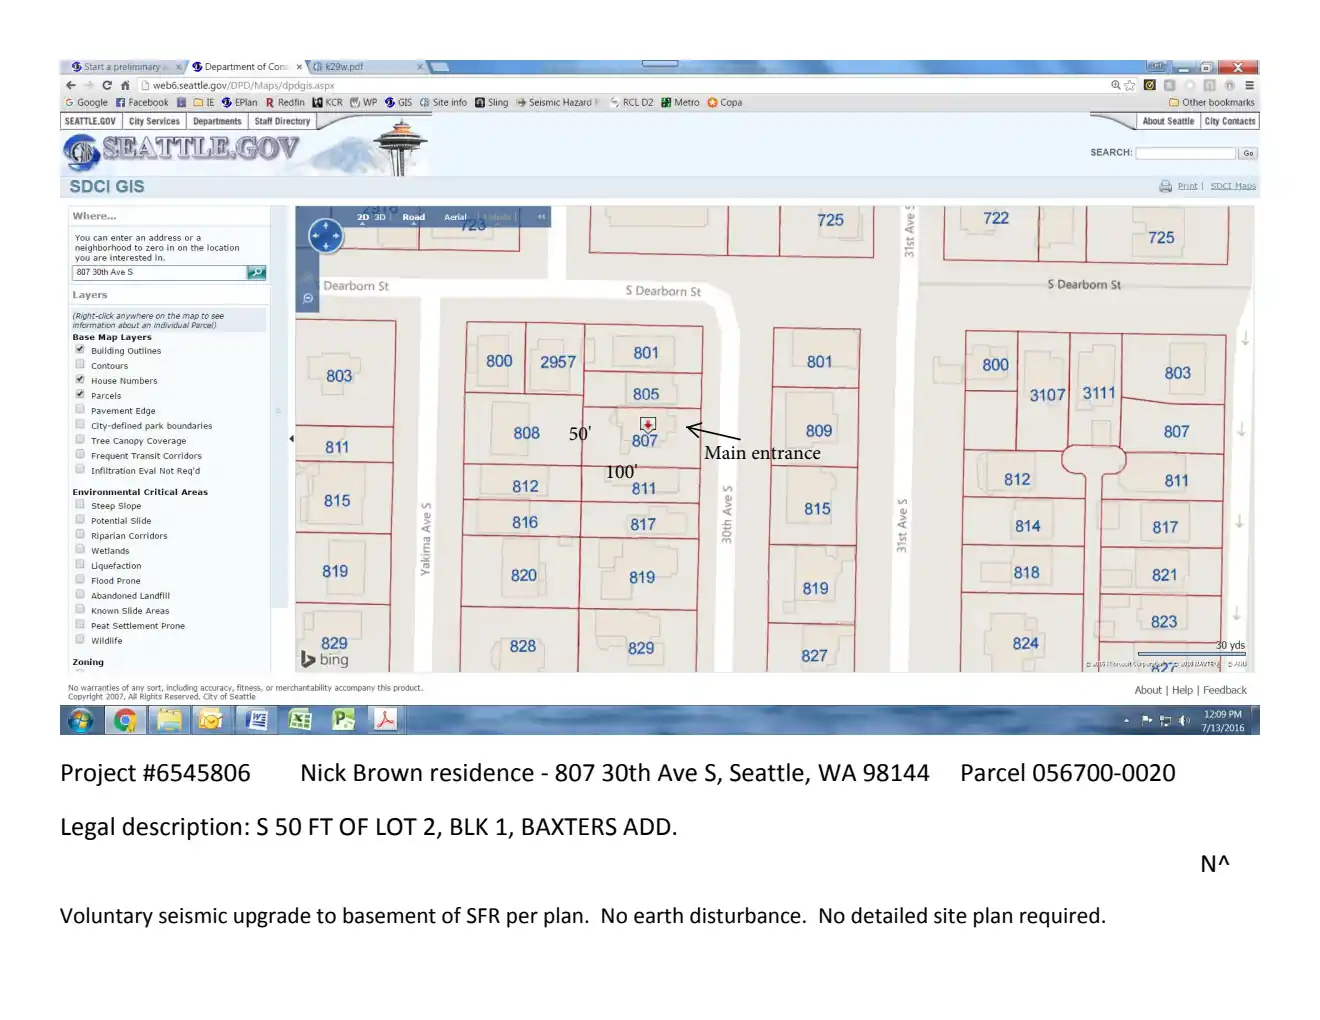The width and height of the screenshot is (1320, 1020).
Task: Open the Other bookmarks folder
Action: tap(1212, 102)
